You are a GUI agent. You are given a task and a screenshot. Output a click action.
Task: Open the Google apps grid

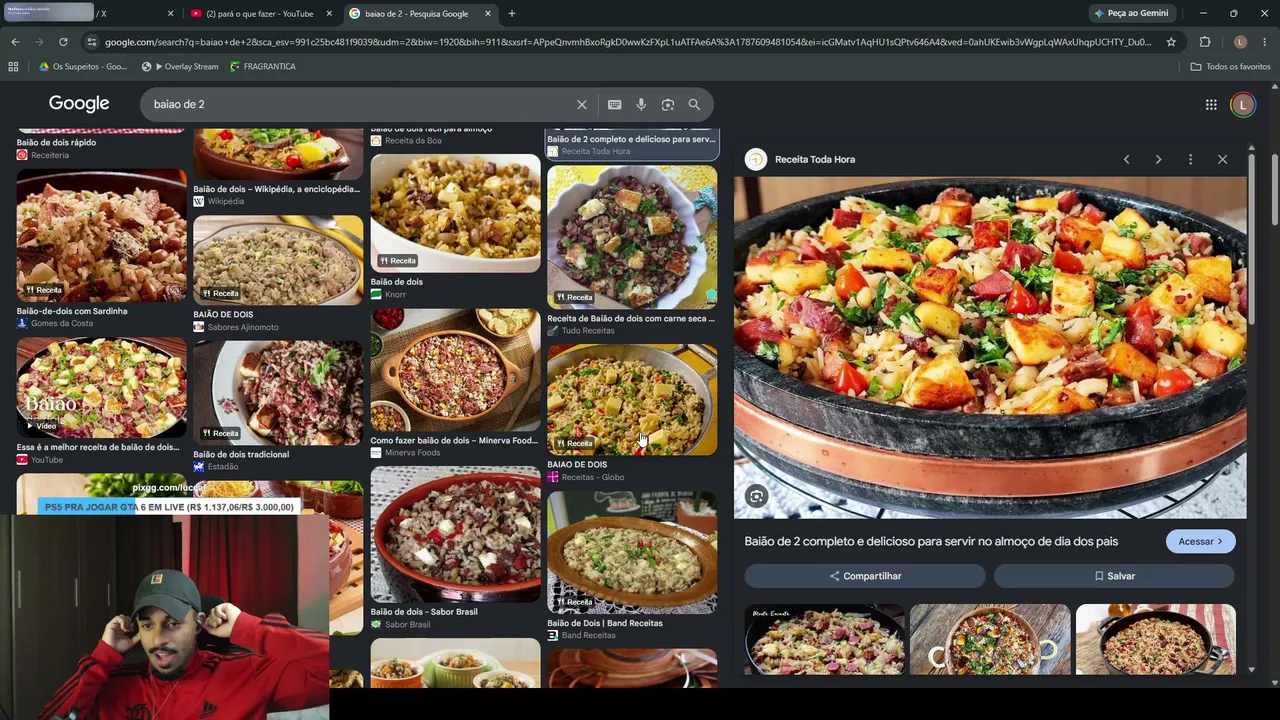tap(1211, 104)
